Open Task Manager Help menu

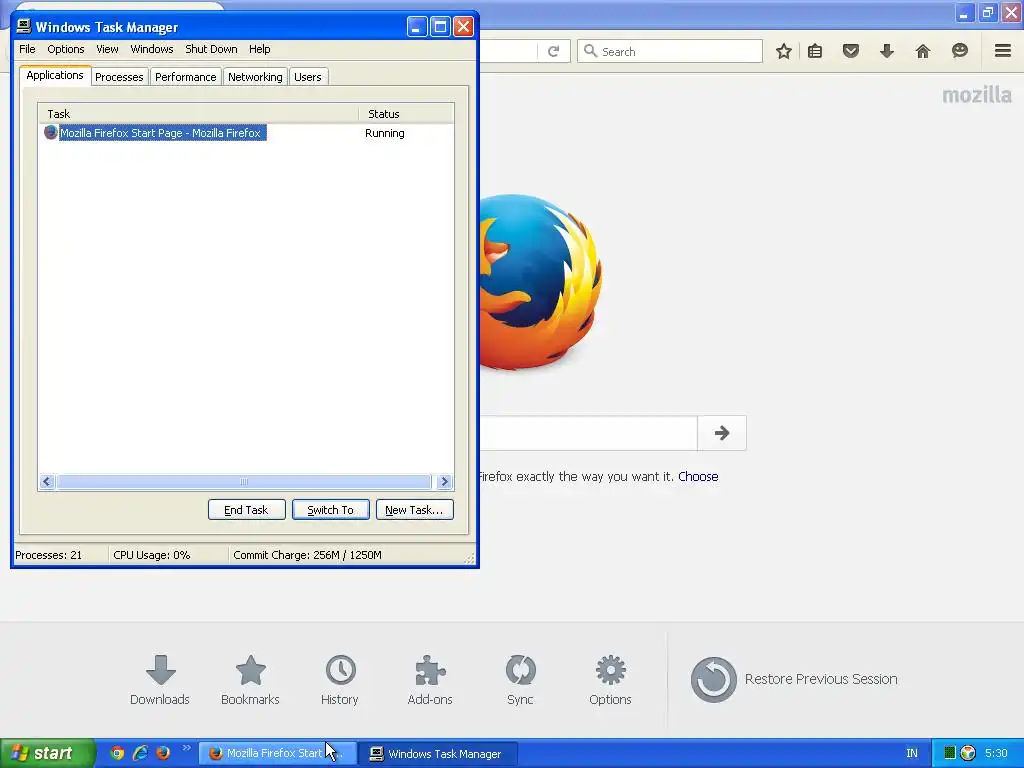coord(259,49)
